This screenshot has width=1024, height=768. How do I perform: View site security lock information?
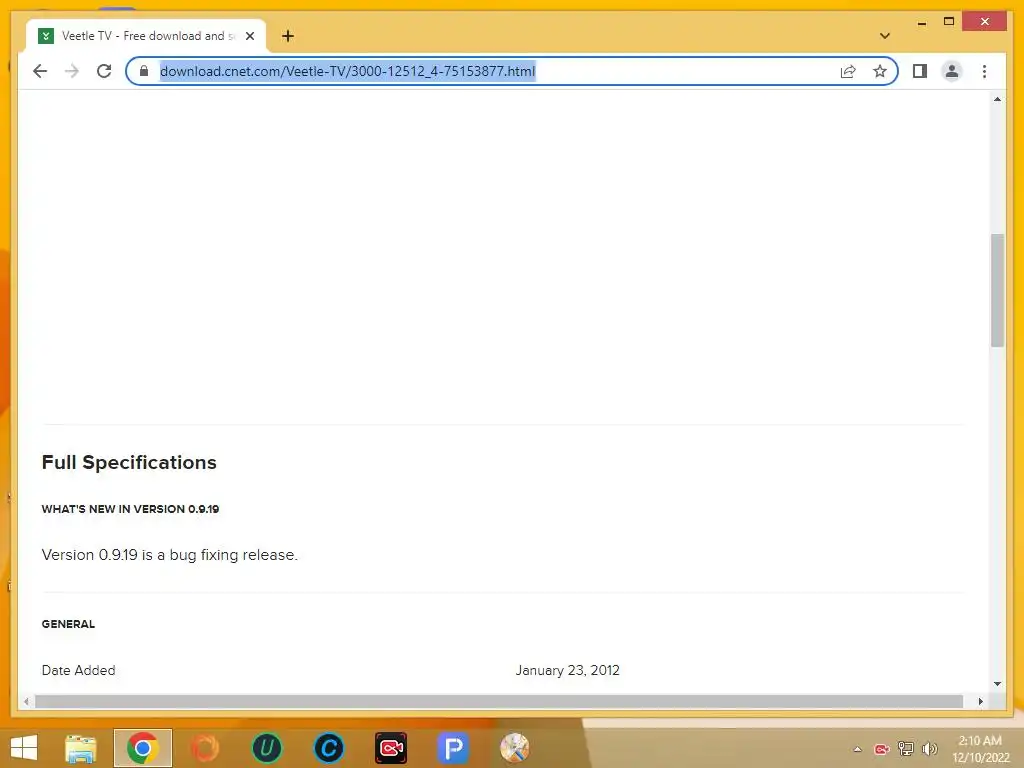[144, 71]
